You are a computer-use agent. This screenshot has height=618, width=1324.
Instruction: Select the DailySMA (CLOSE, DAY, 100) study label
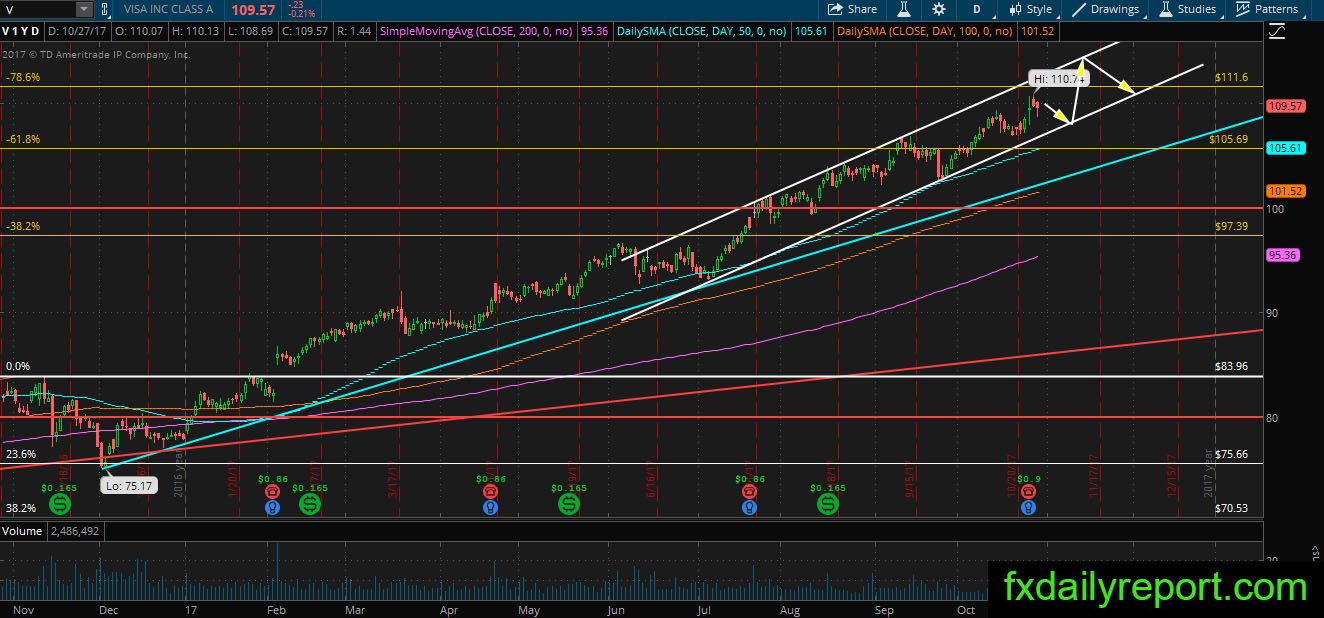pyautogui.click(x=927, y=31)
